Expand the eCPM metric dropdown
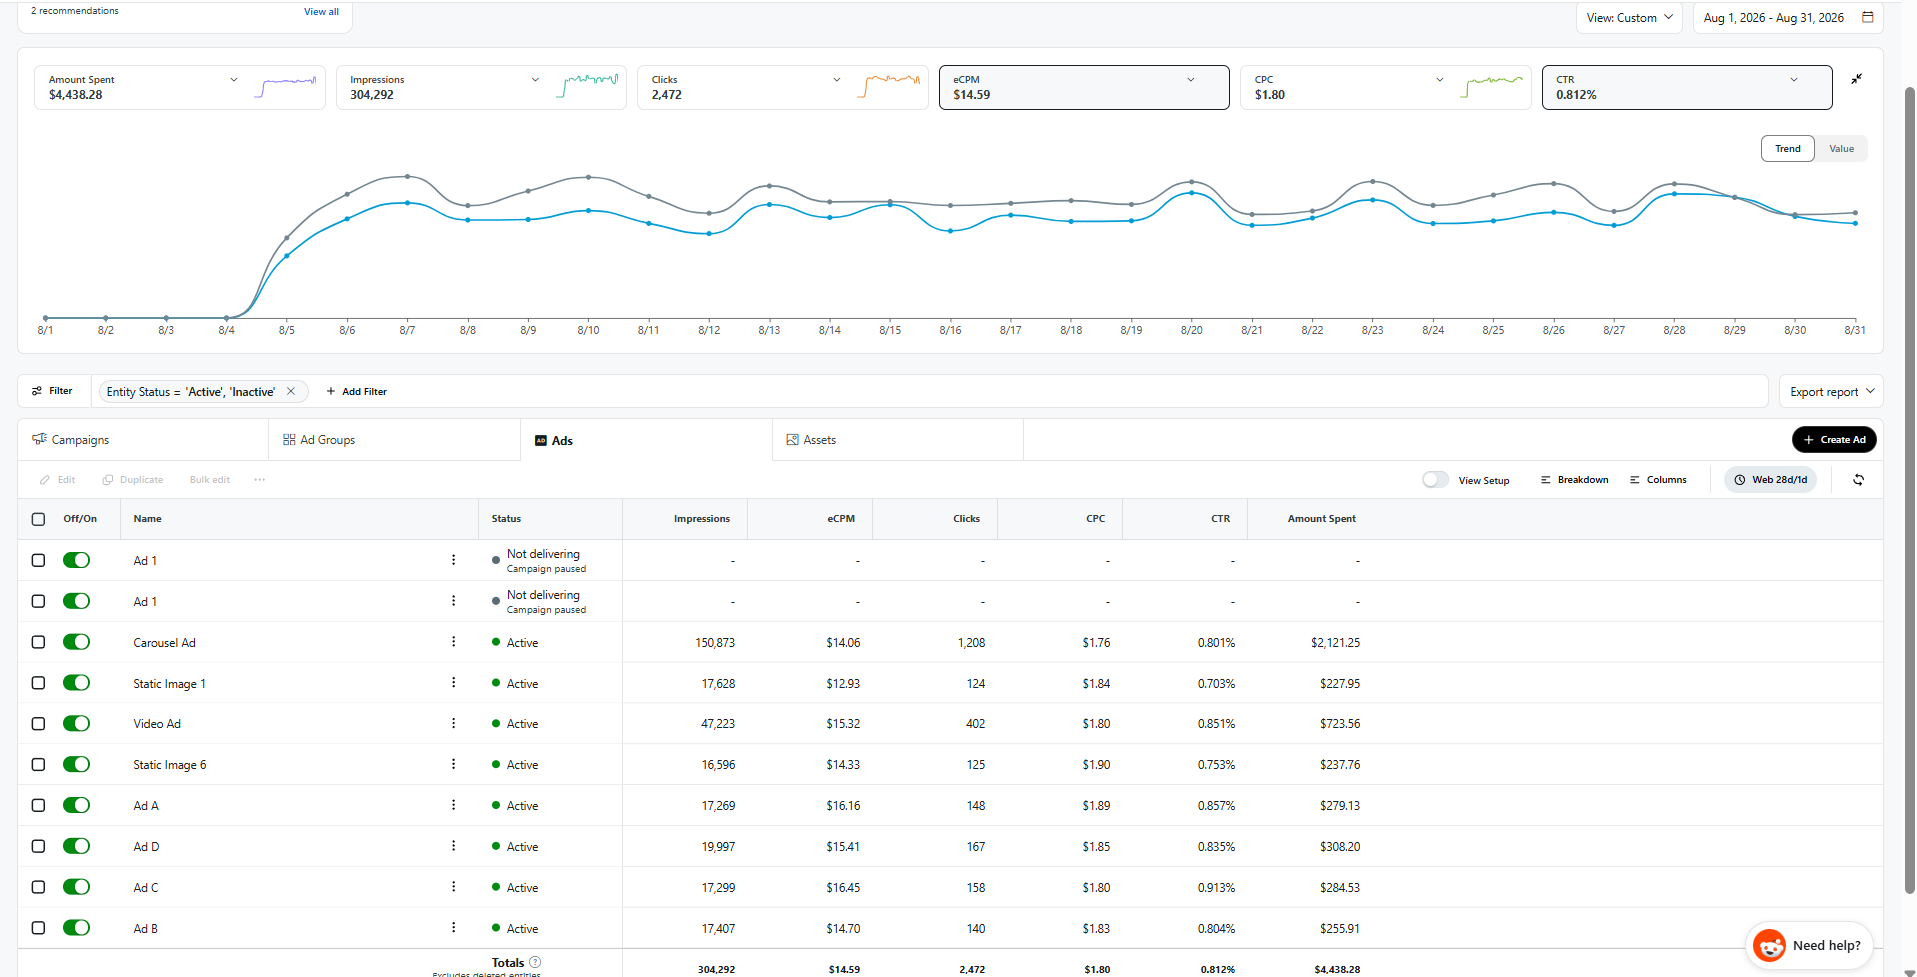Image resolution: width=1917 pixels, height=977 pixels. [1191, 80]
